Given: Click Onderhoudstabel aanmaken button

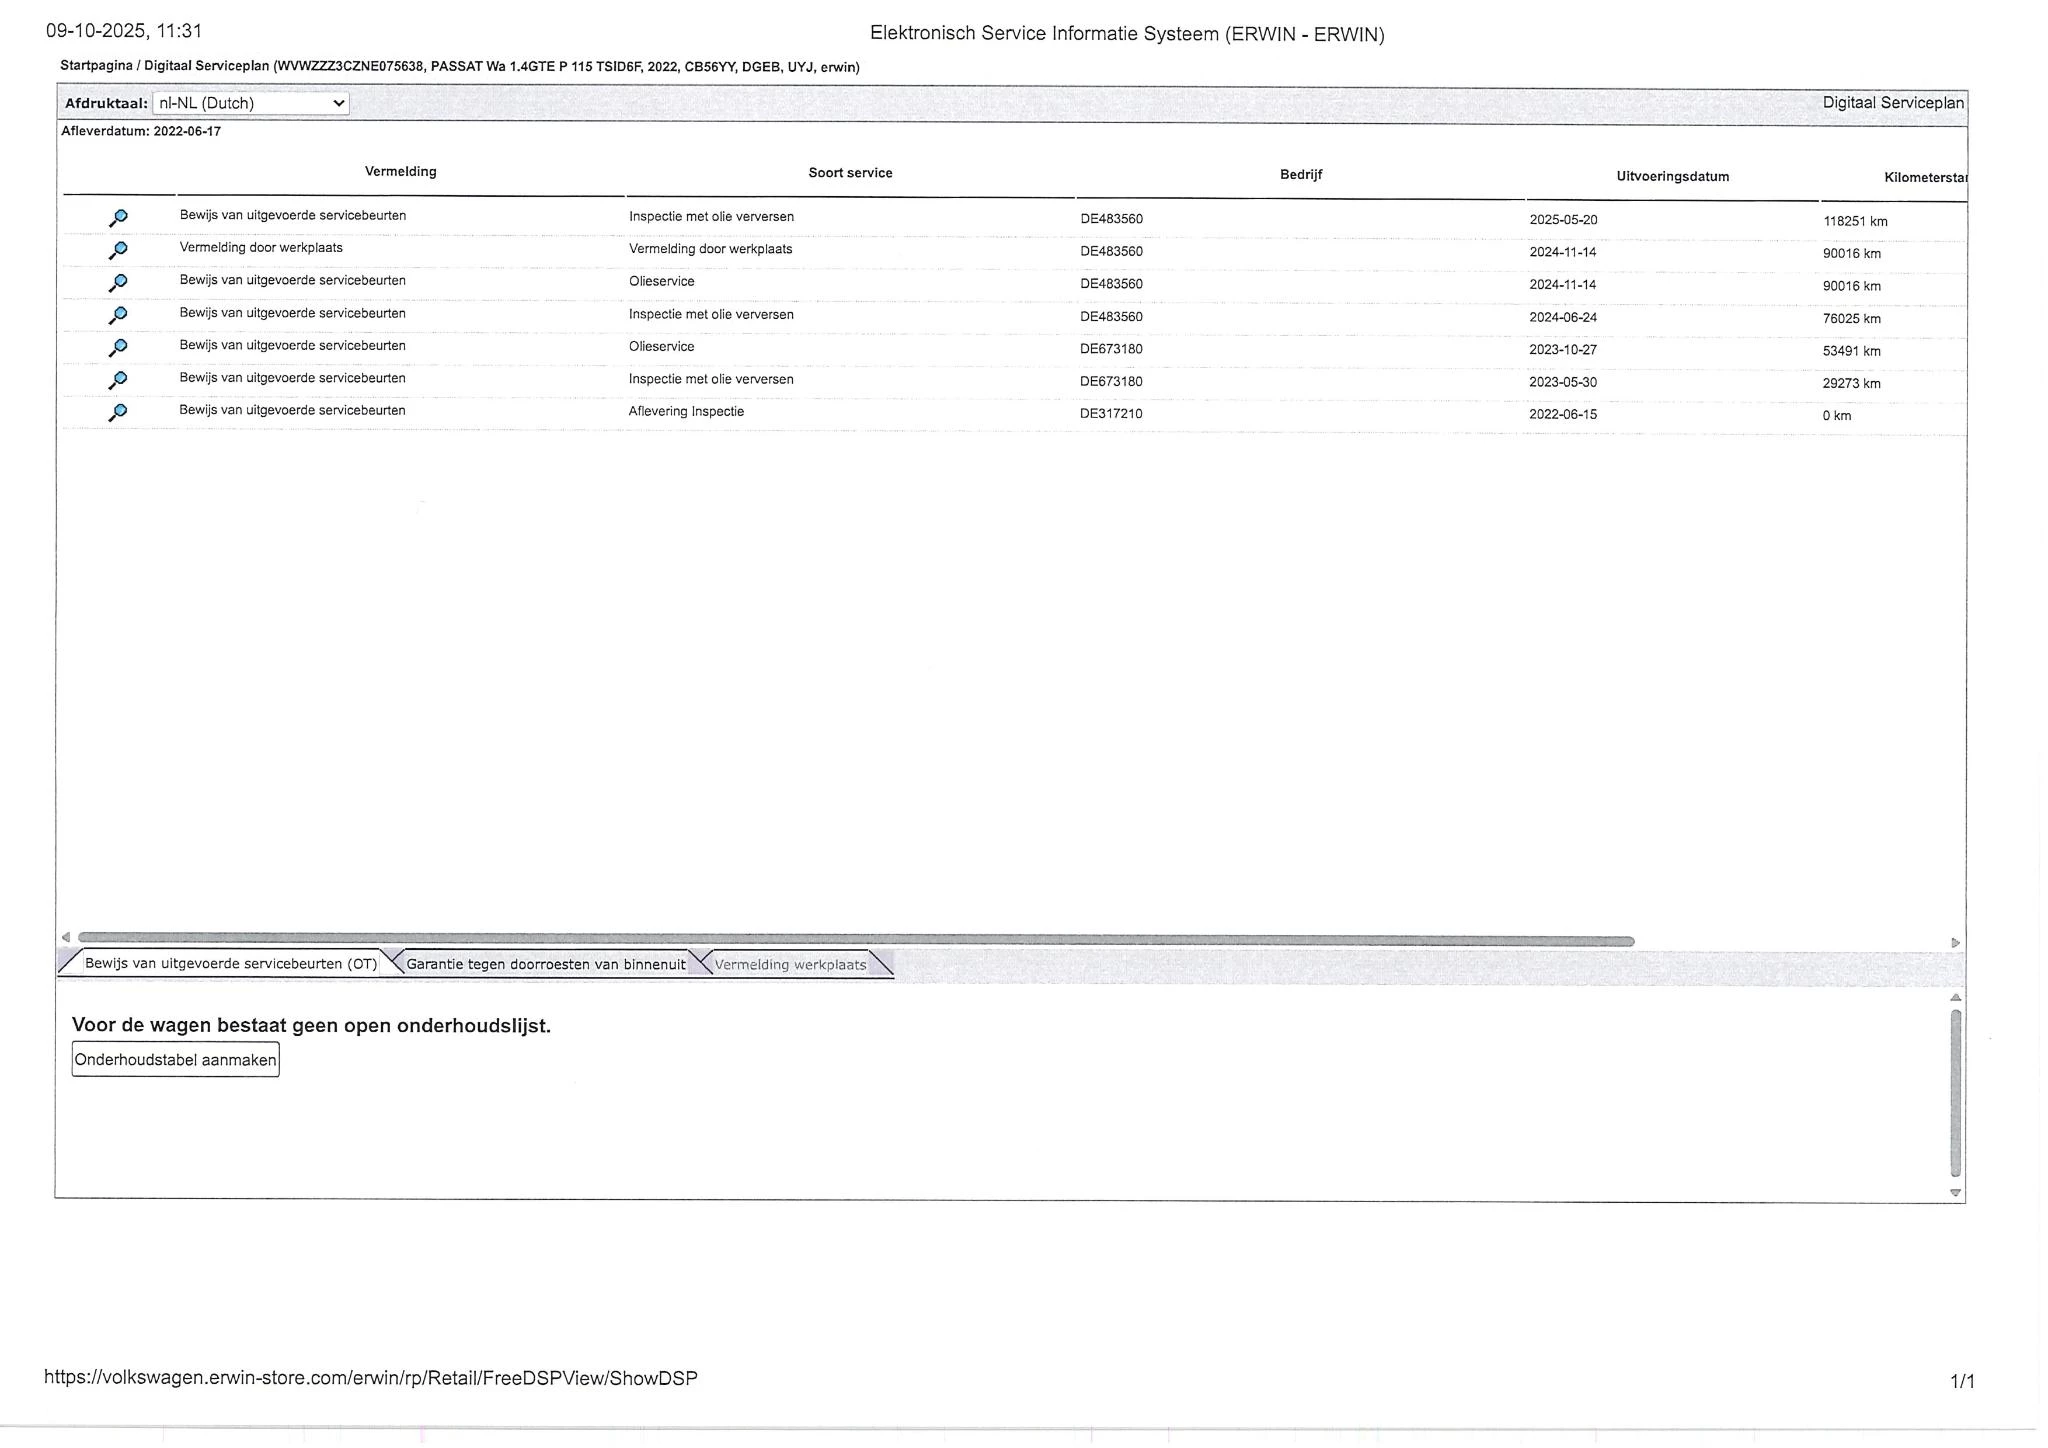Looking at the screenshot, I should point(175,1060).
